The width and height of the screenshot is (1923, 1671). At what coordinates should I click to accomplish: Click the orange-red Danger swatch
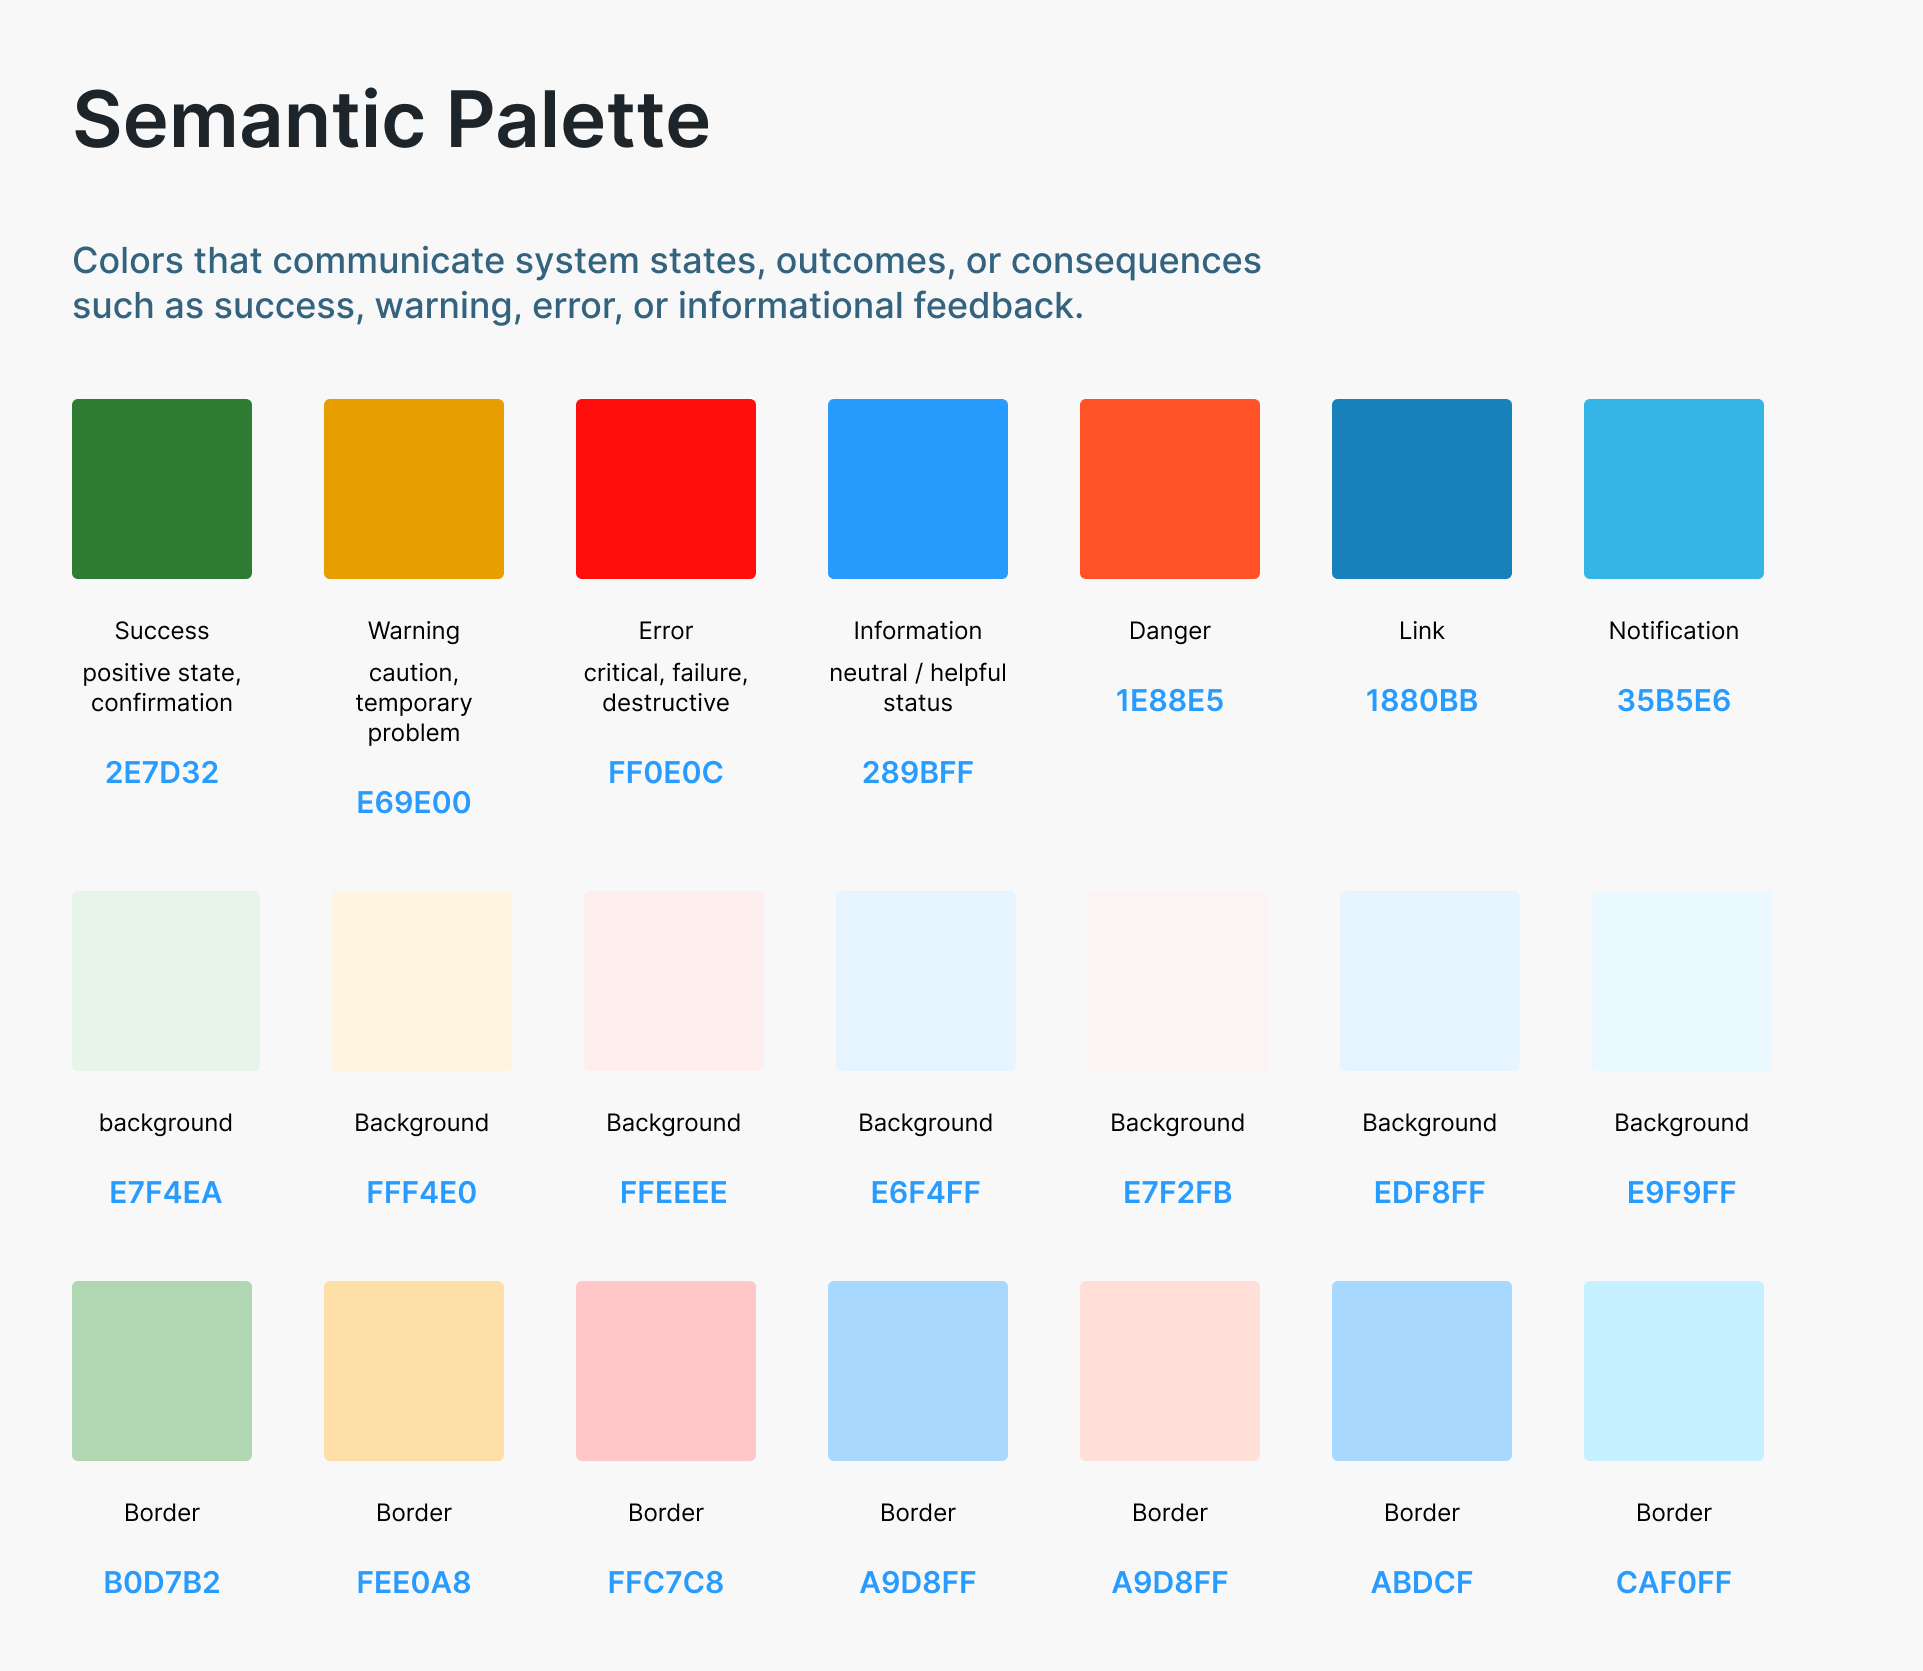1170,489
